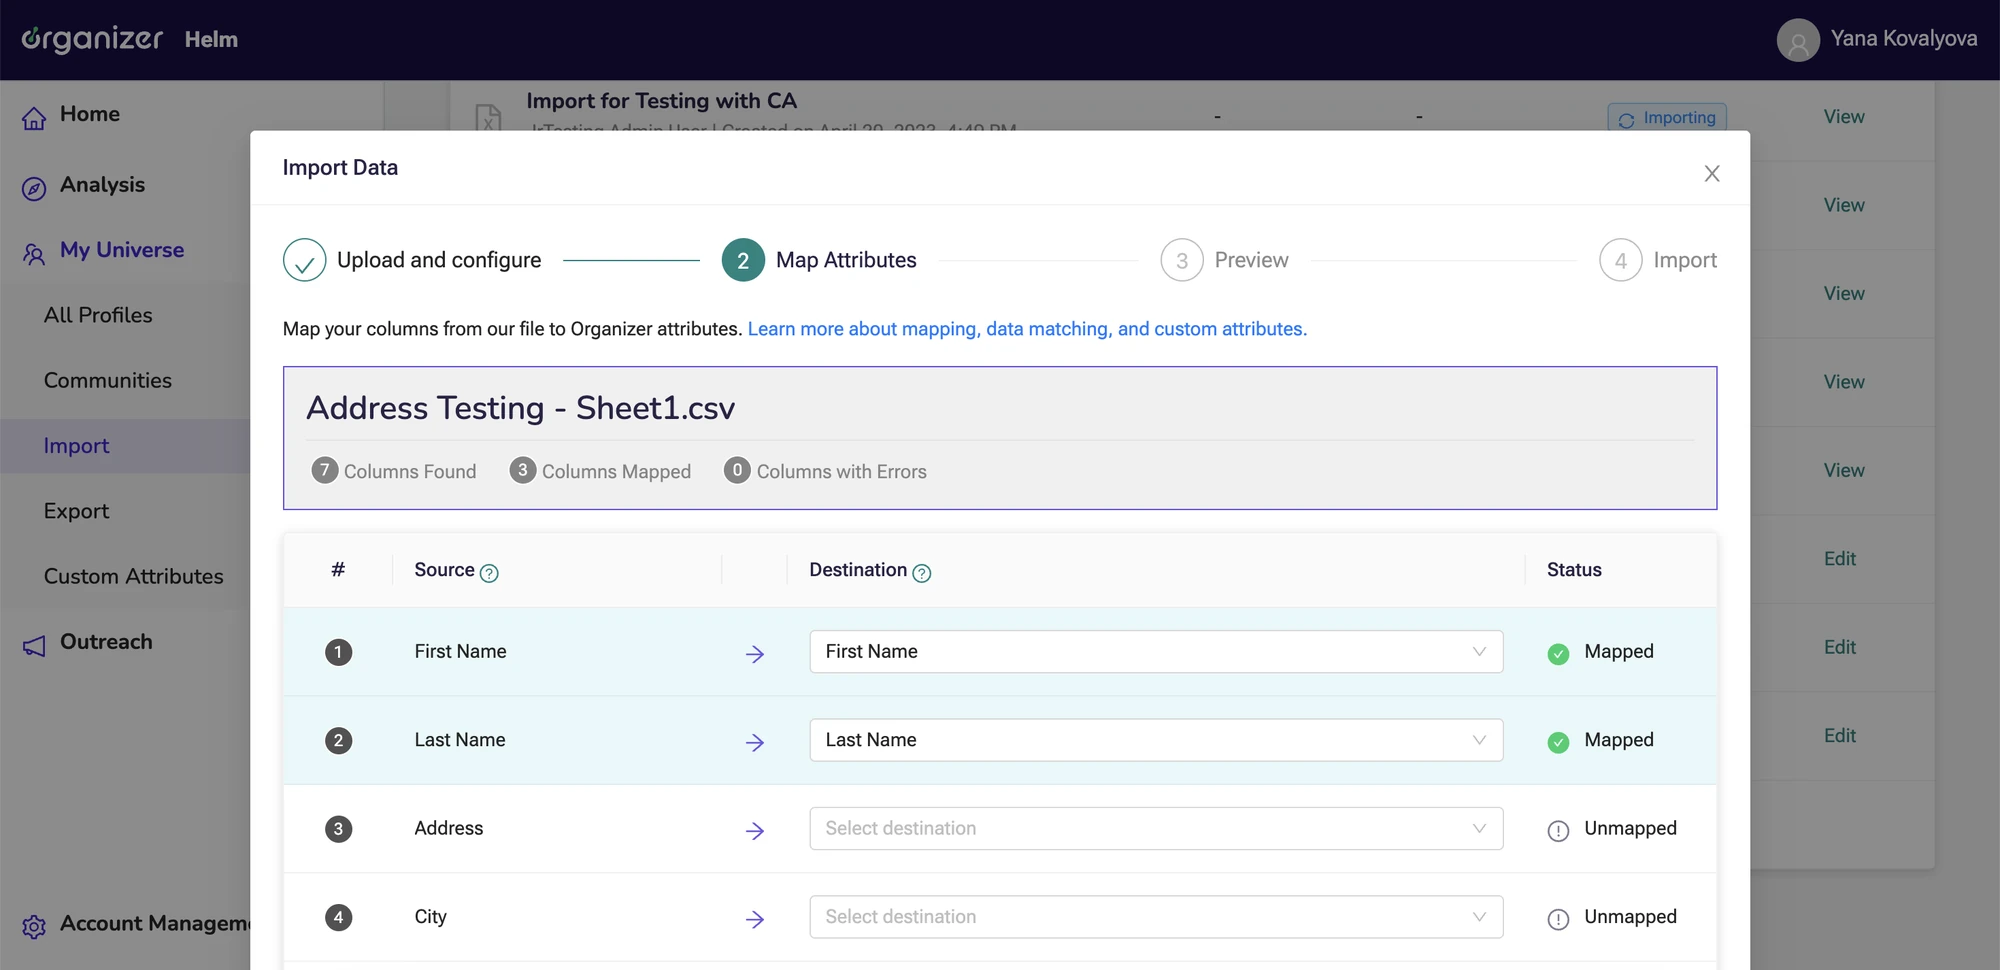Click the Preview step 3
This screenshot has width=2000, height=970.
click(x=1224, y=260)
